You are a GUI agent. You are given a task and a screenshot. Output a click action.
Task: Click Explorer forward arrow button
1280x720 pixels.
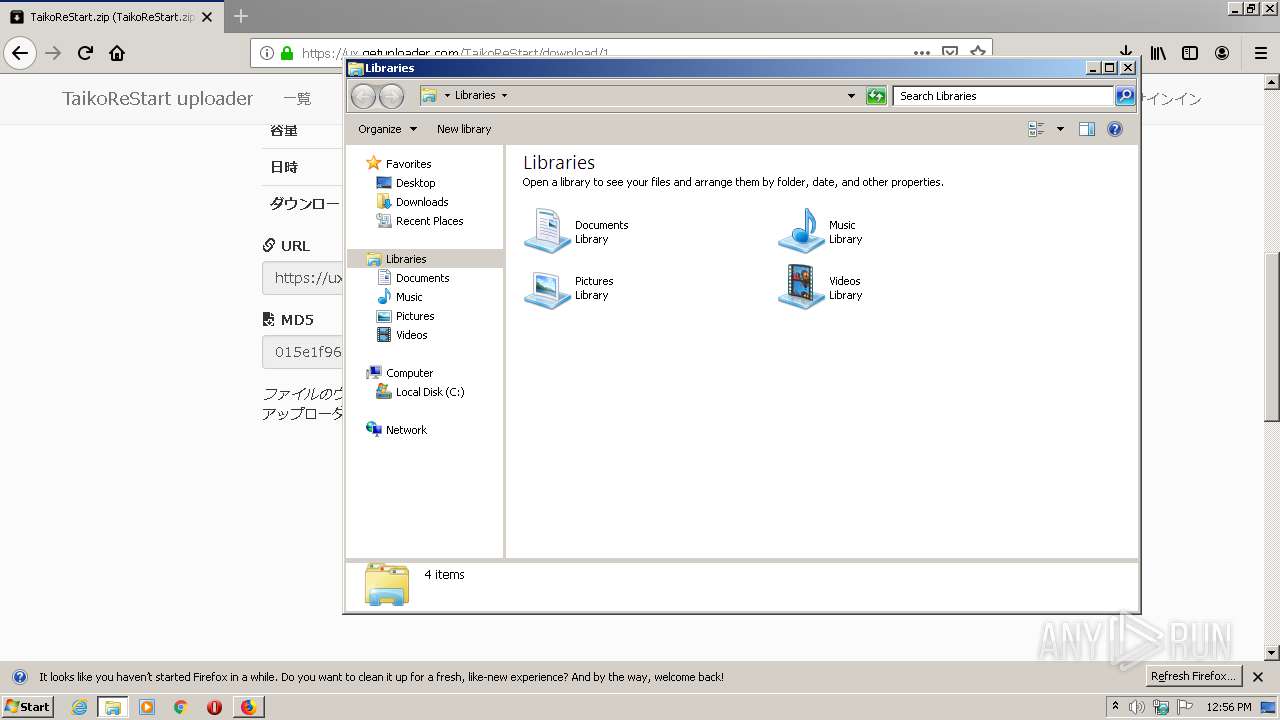tap(391, 96)
